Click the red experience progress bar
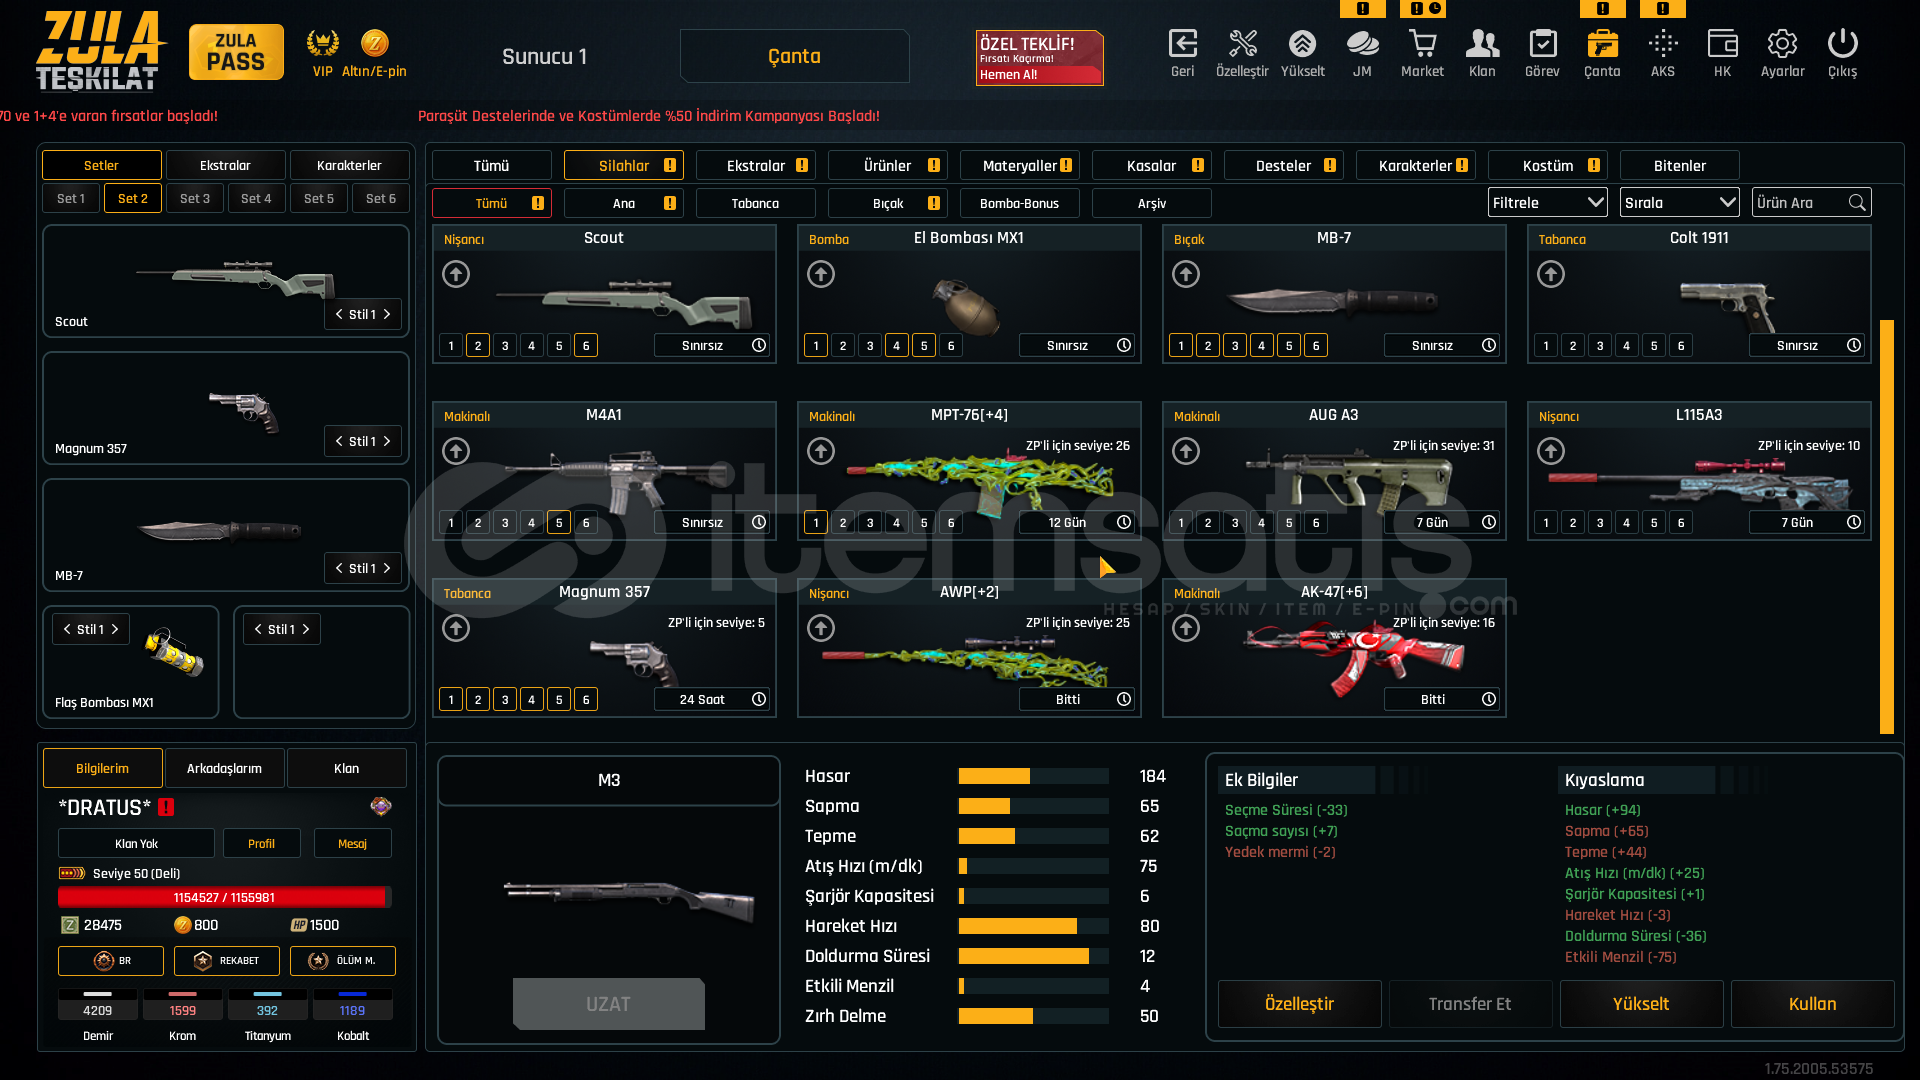The width and height of the screenshot is (1920, 1080). click(224, 897)
